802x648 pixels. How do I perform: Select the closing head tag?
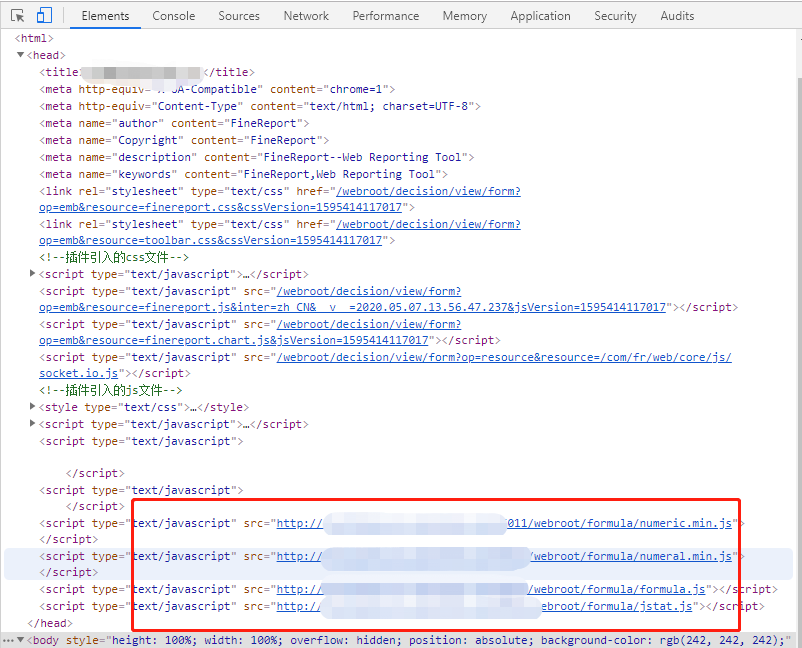point(50,623)
